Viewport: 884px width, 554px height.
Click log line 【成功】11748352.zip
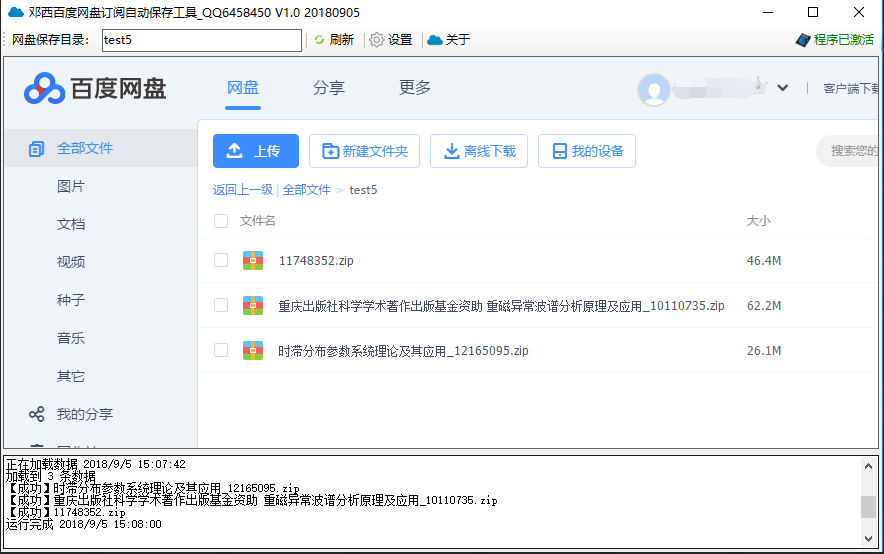[x=66, y=512]
